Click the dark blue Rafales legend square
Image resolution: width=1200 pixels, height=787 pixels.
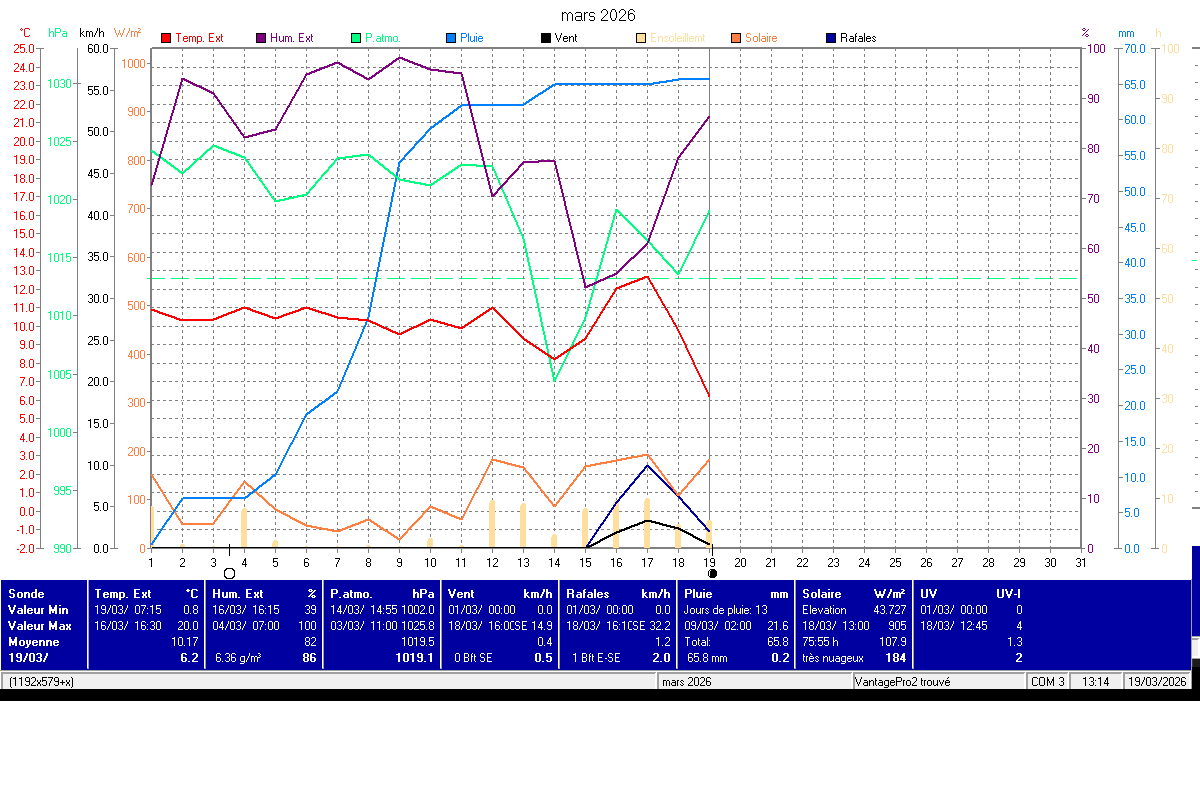[830, 39]
